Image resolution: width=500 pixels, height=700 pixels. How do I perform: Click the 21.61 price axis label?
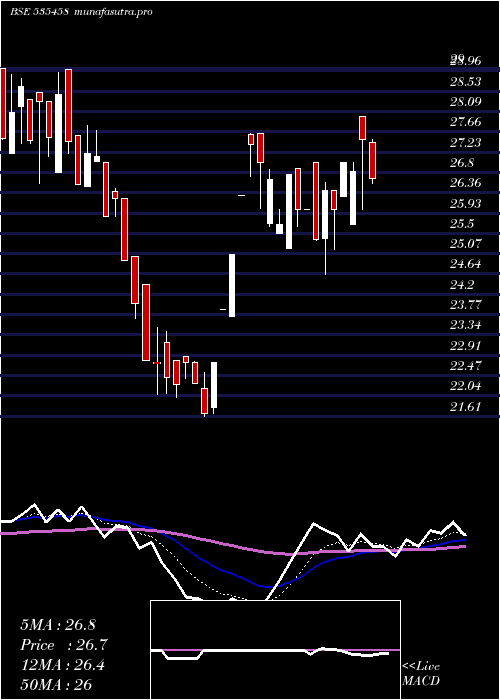466,407
